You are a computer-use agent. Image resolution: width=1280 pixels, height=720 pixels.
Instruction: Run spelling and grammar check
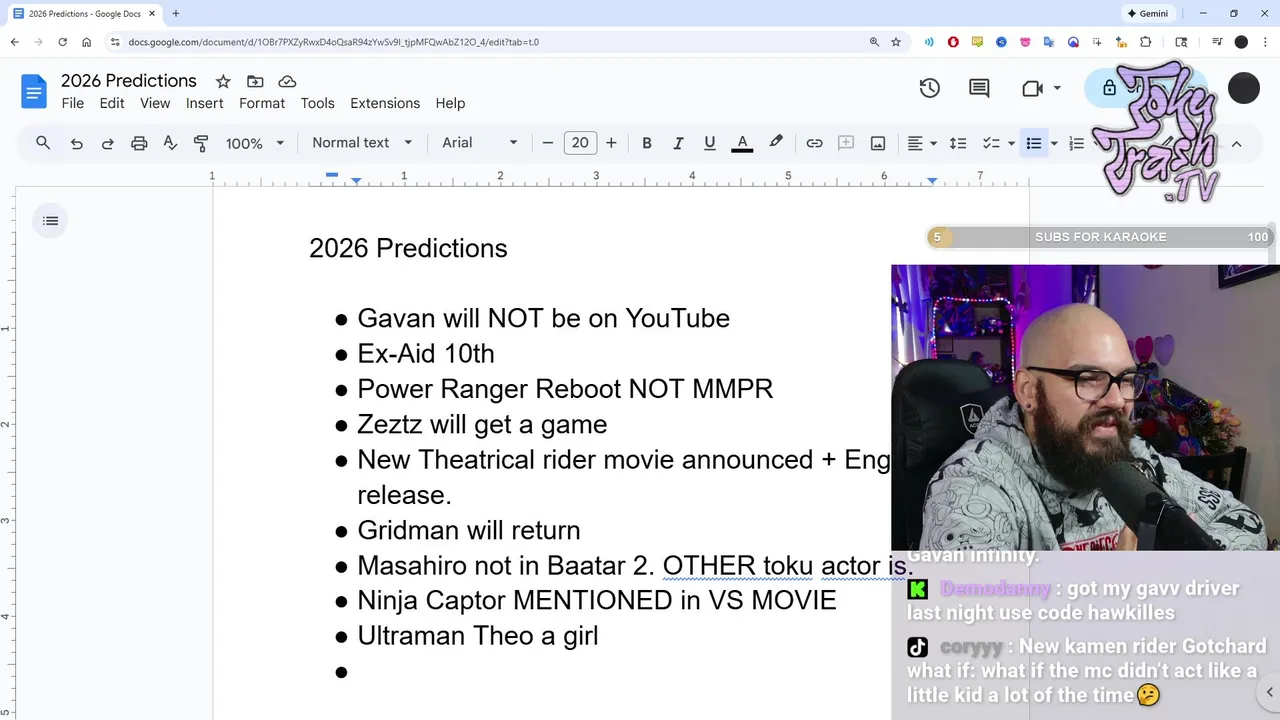[x=170, y=143]
